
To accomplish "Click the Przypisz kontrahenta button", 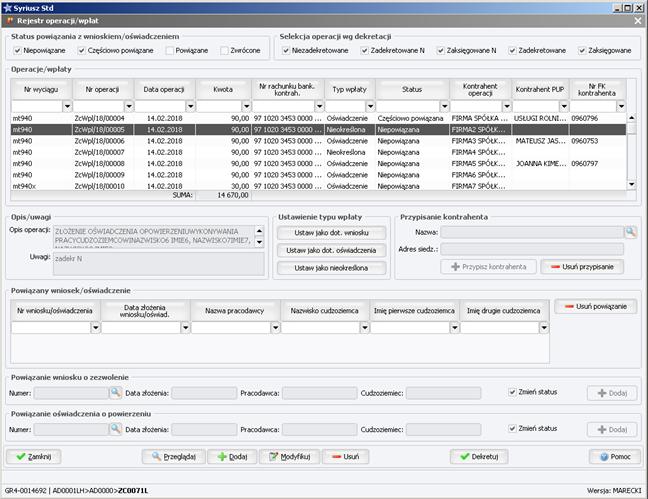I will 488,267.
